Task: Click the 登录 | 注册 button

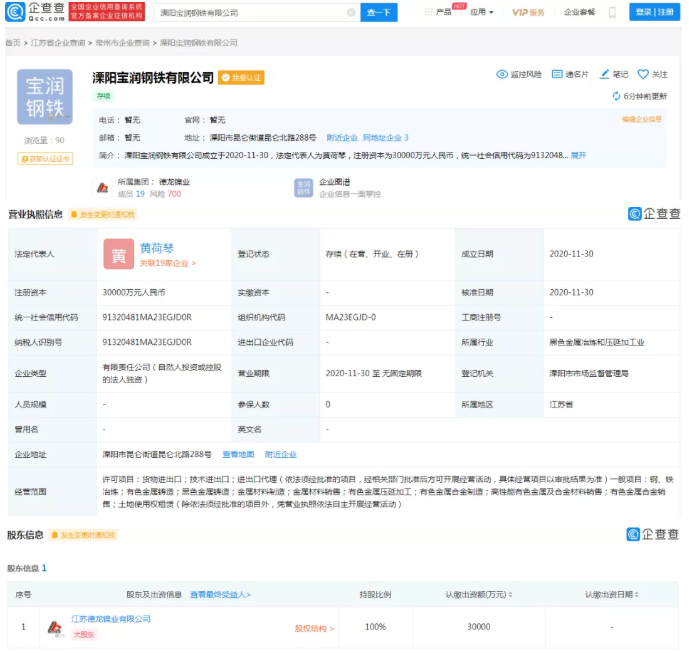Action: pyautogui.click(x=654, y=12)
